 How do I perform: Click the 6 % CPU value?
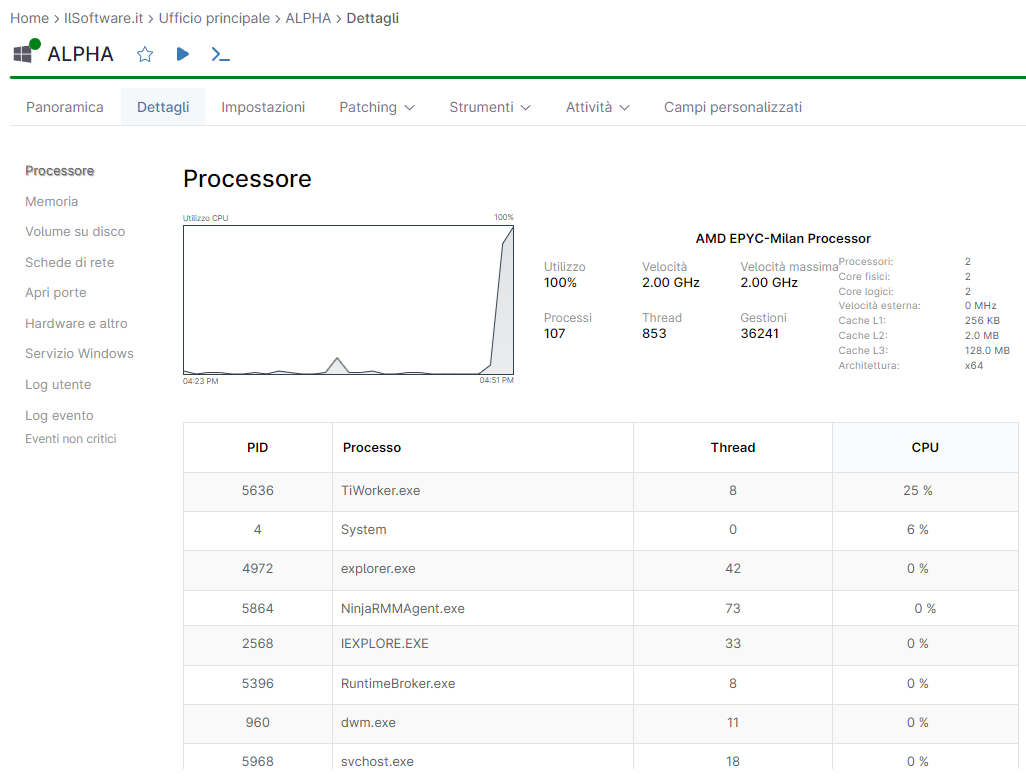tap(917, 529)
